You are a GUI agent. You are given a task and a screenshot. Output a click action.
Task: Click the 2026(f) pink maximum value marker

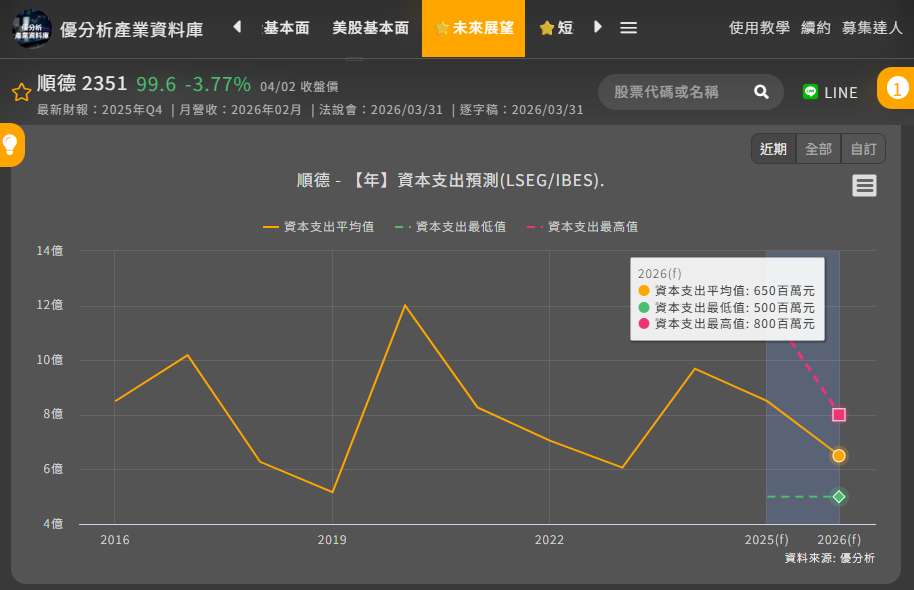[839, 414]
